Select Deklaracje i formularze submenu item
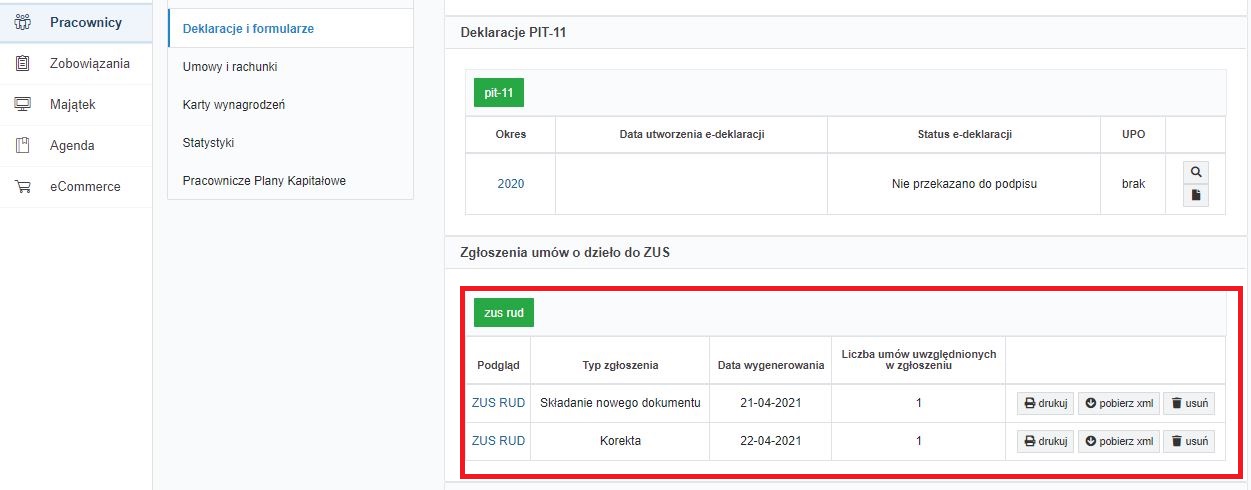The height and width of the screenshot is (490, 1251). 290,29
